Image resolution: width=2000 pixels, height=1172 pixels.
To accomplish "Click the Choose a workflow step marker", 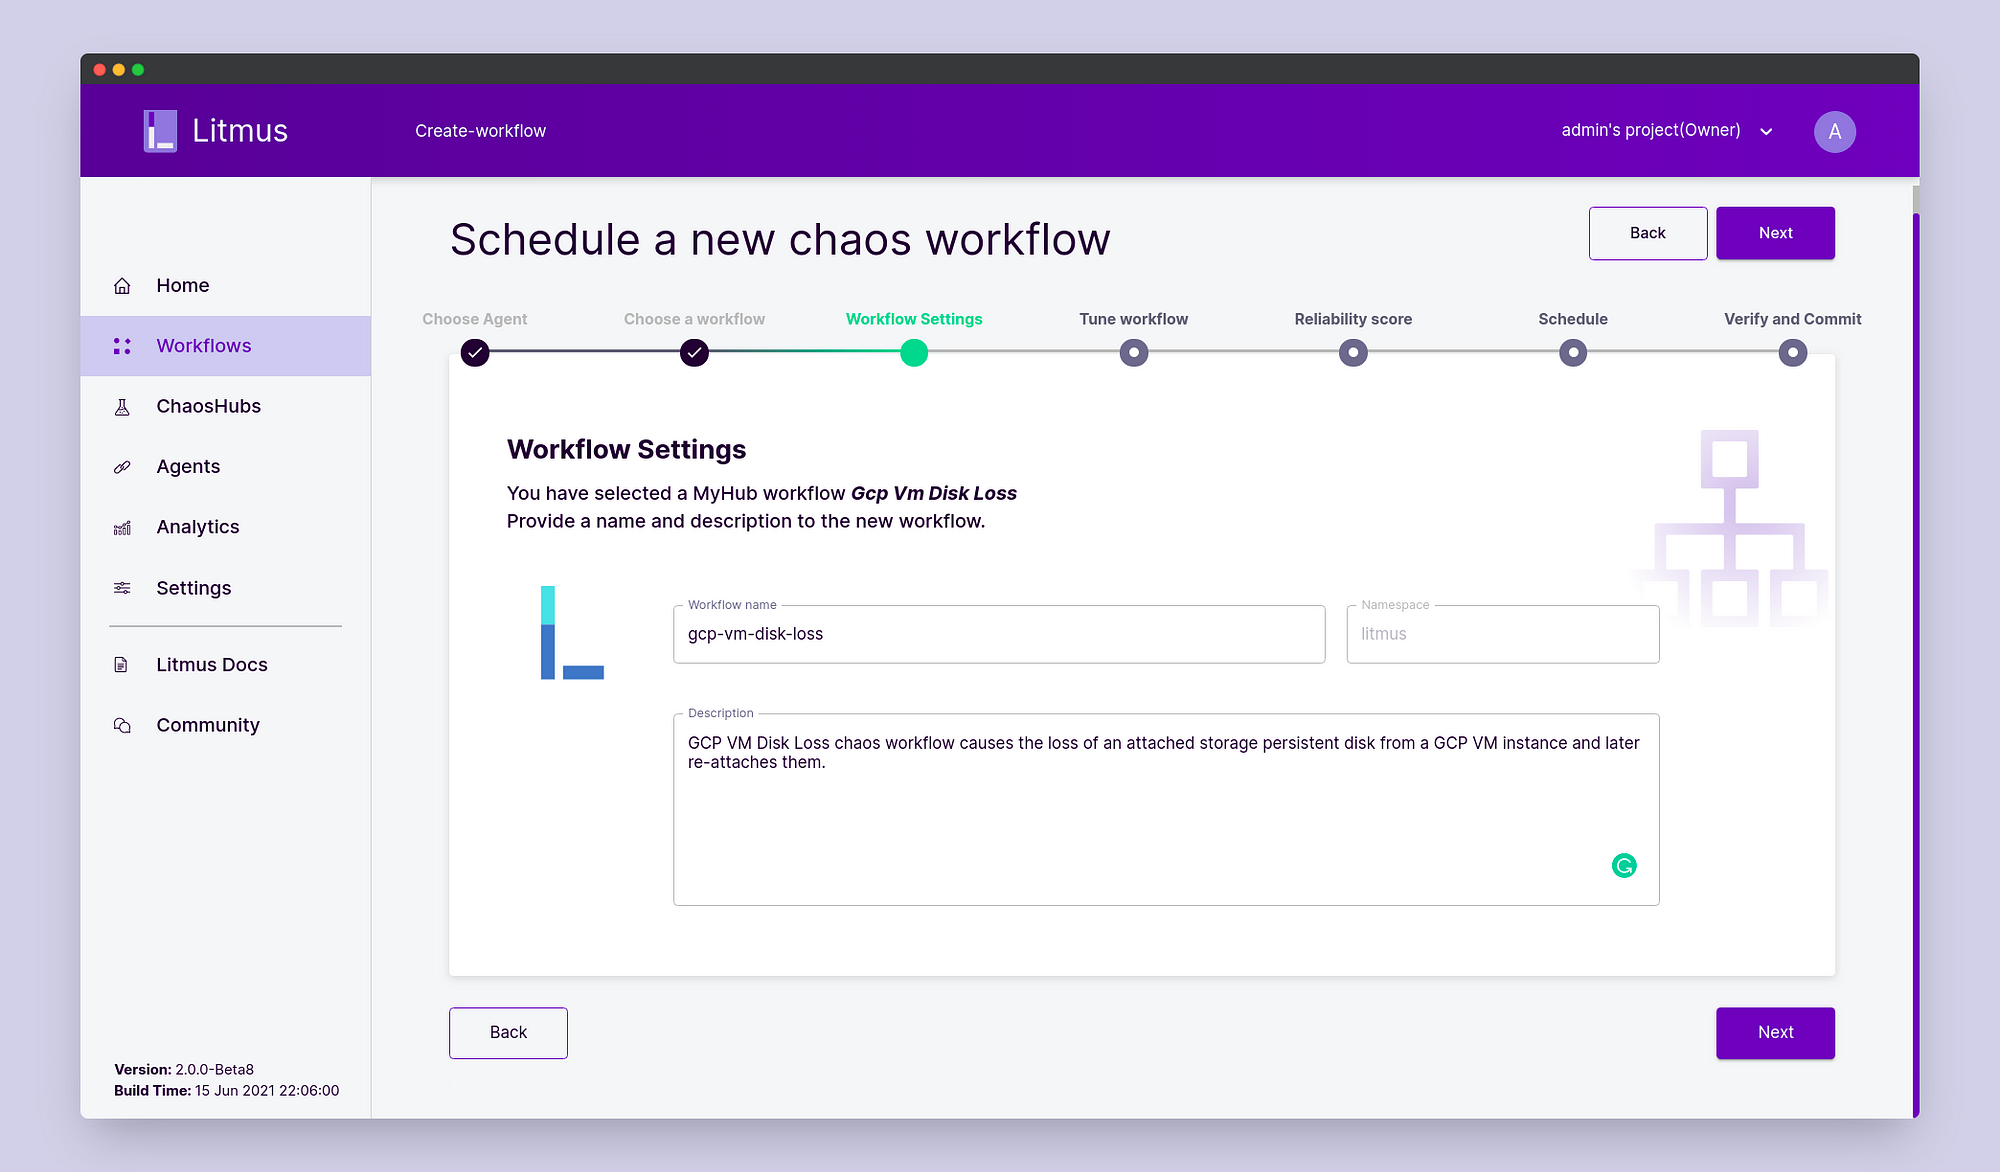I will (694, 353).
